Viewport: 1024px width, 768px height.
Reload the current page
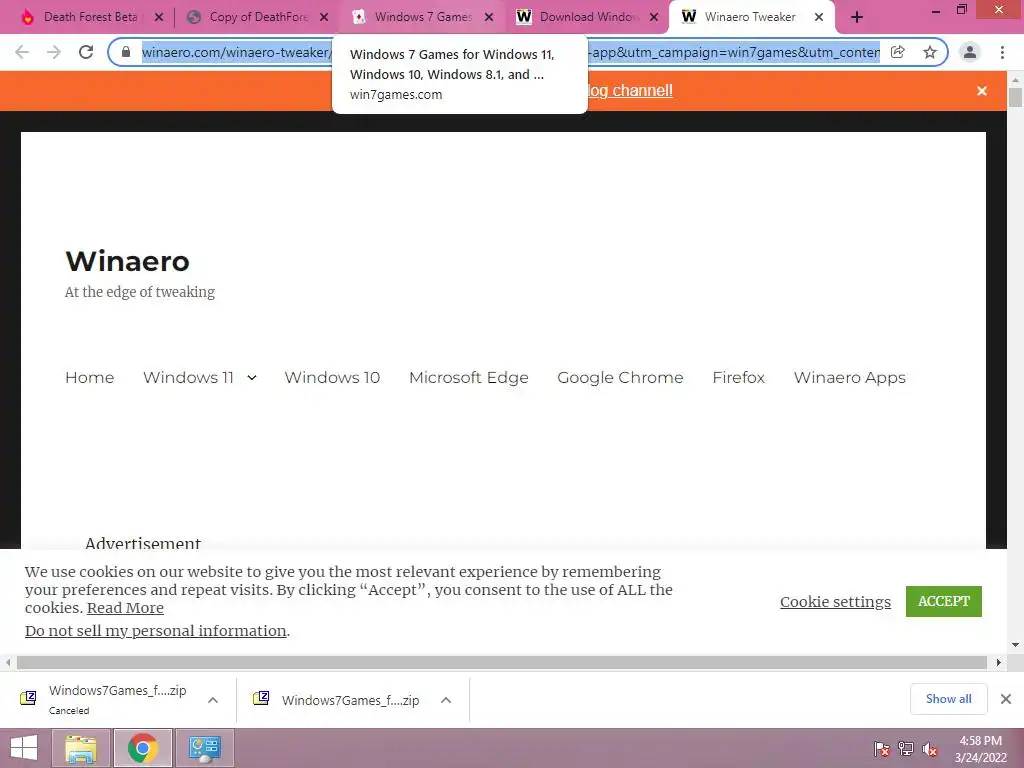coord(86,52)
